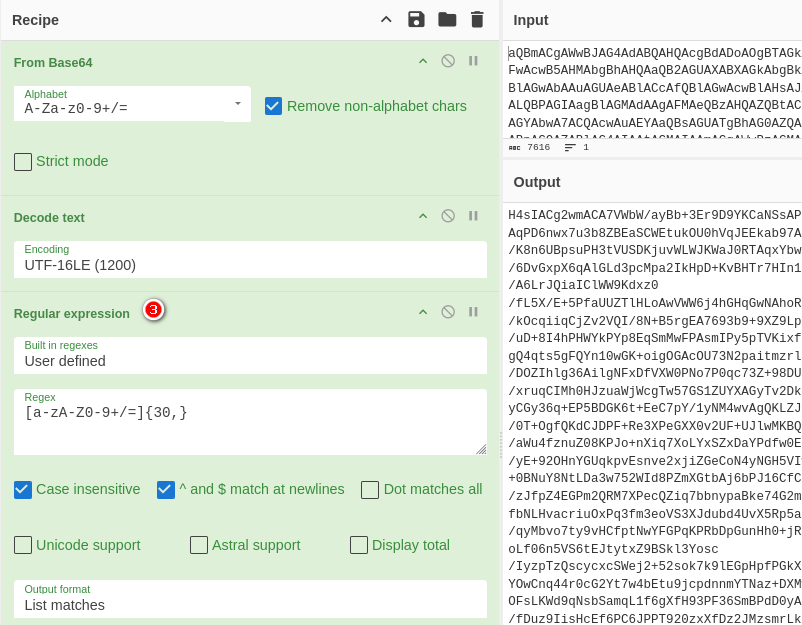The image size is (802, 625).
Task: Disable the Regular expression operation
Action: pyautogui.click(x=448, y=312)
